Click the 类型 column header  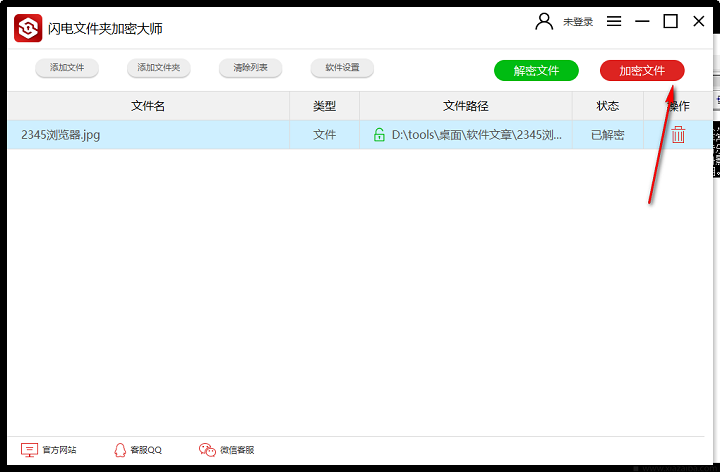[x=324, y=106]
